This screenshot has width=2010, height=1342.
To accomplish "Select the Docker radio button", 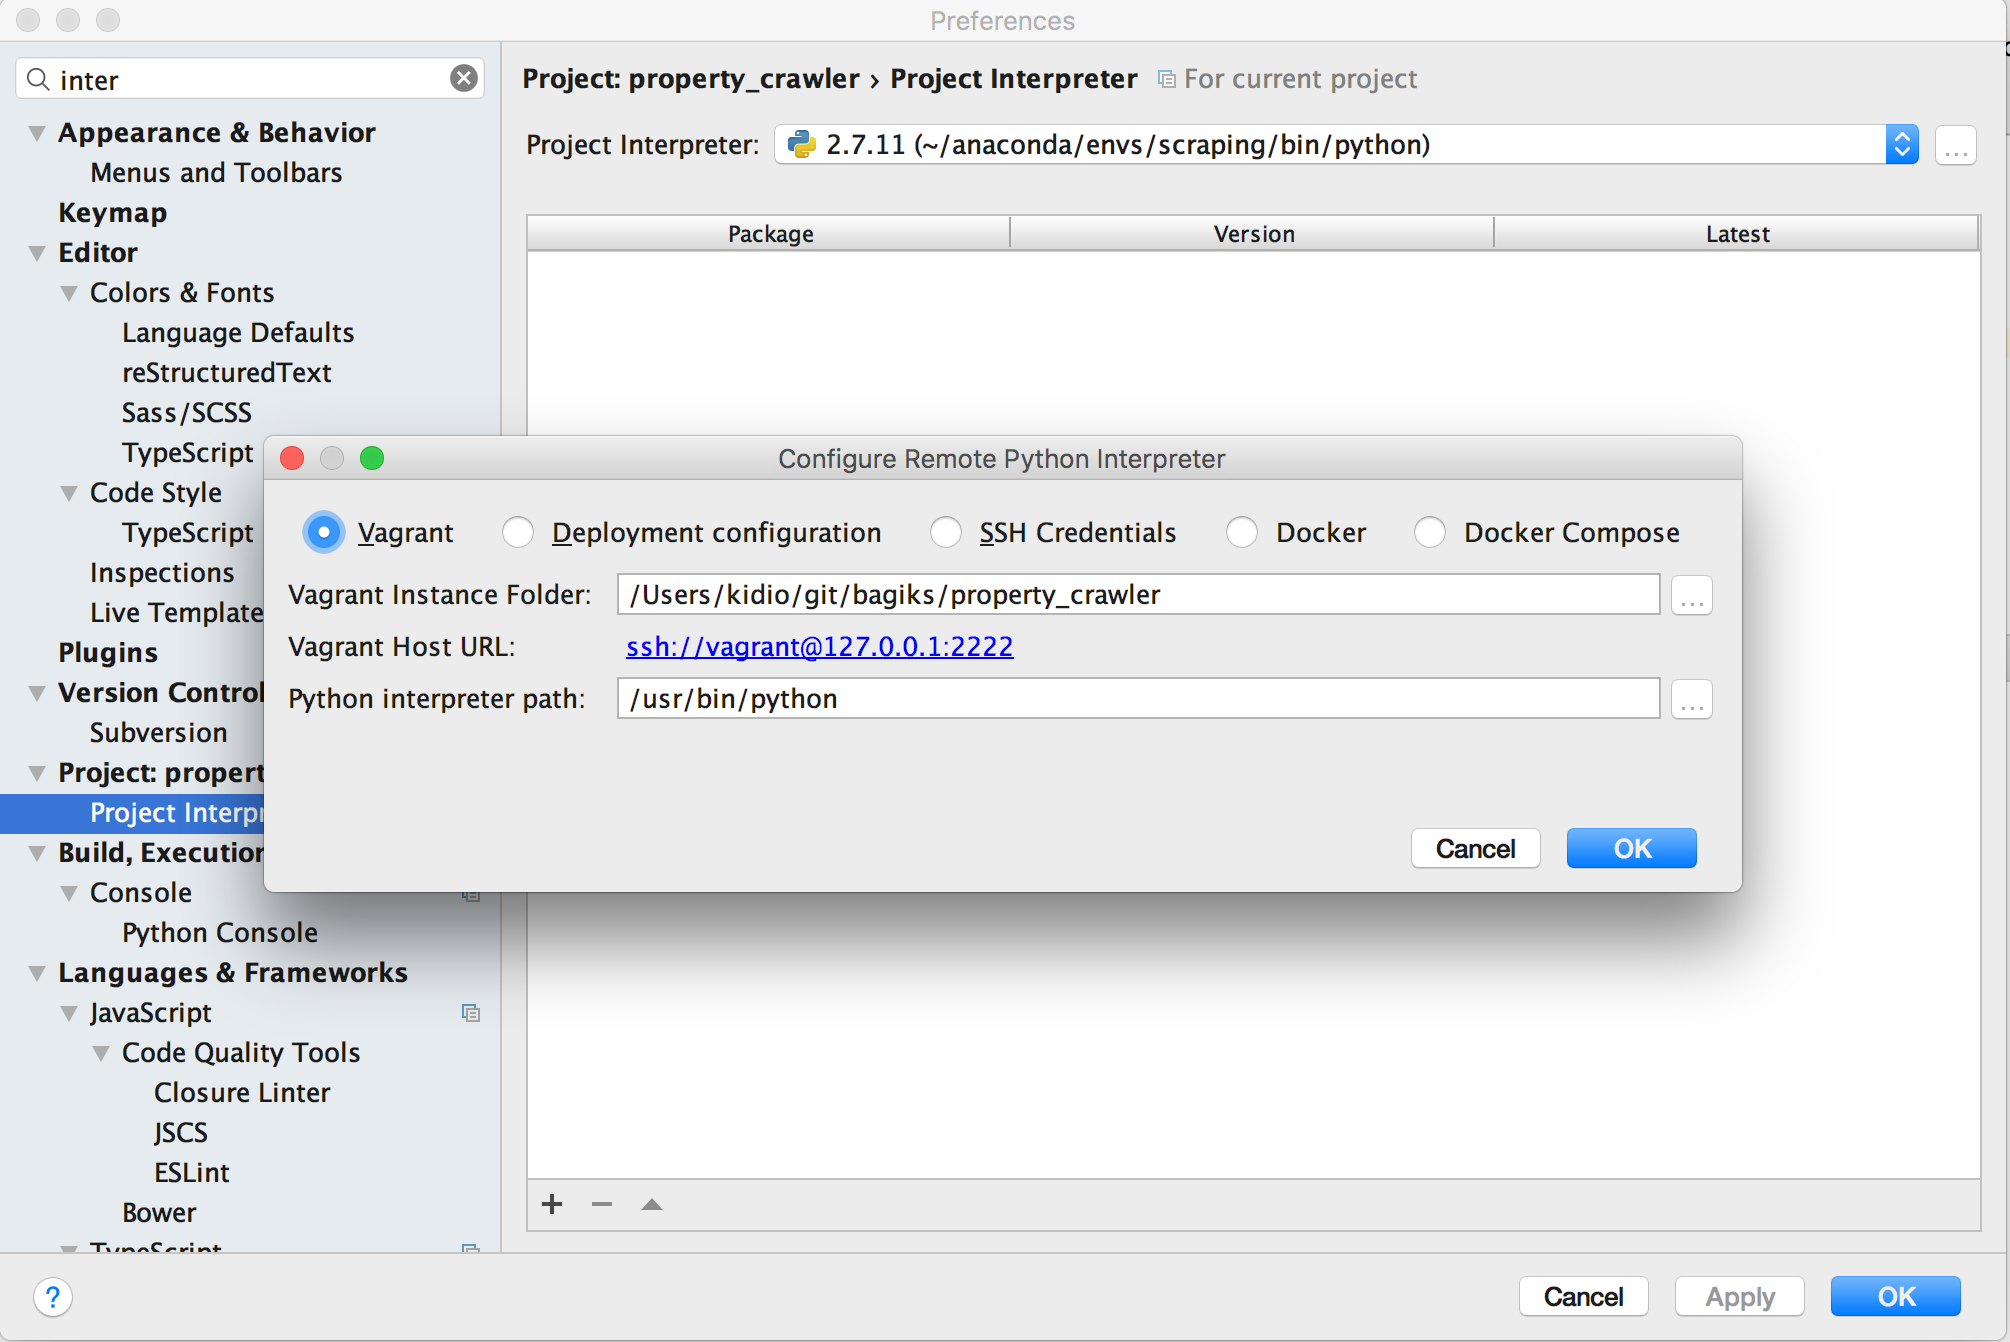I will (x=1242, y=532).
